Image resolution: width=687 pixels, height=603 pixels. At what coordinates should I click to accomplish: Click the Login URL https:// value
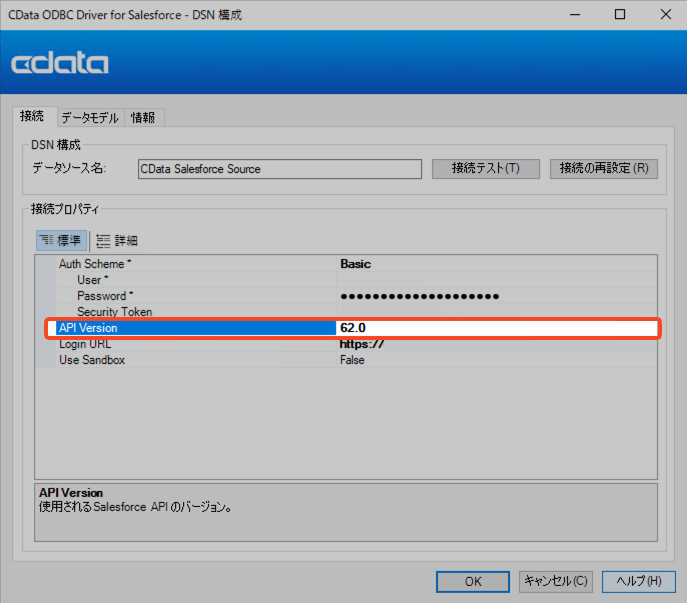(361, 344)
